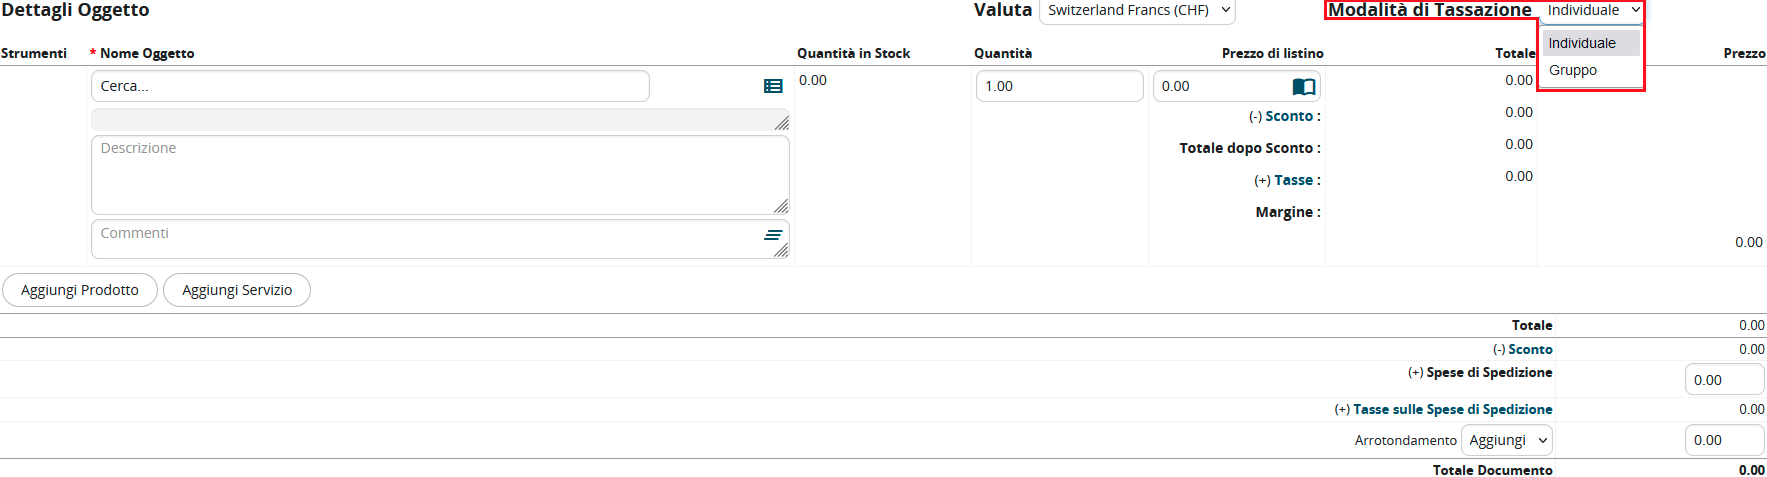This screenshot has width=1767, height=477.
Task: Open the price book icon in Prezzo di listino
Action: click(x=1303, y=87)
